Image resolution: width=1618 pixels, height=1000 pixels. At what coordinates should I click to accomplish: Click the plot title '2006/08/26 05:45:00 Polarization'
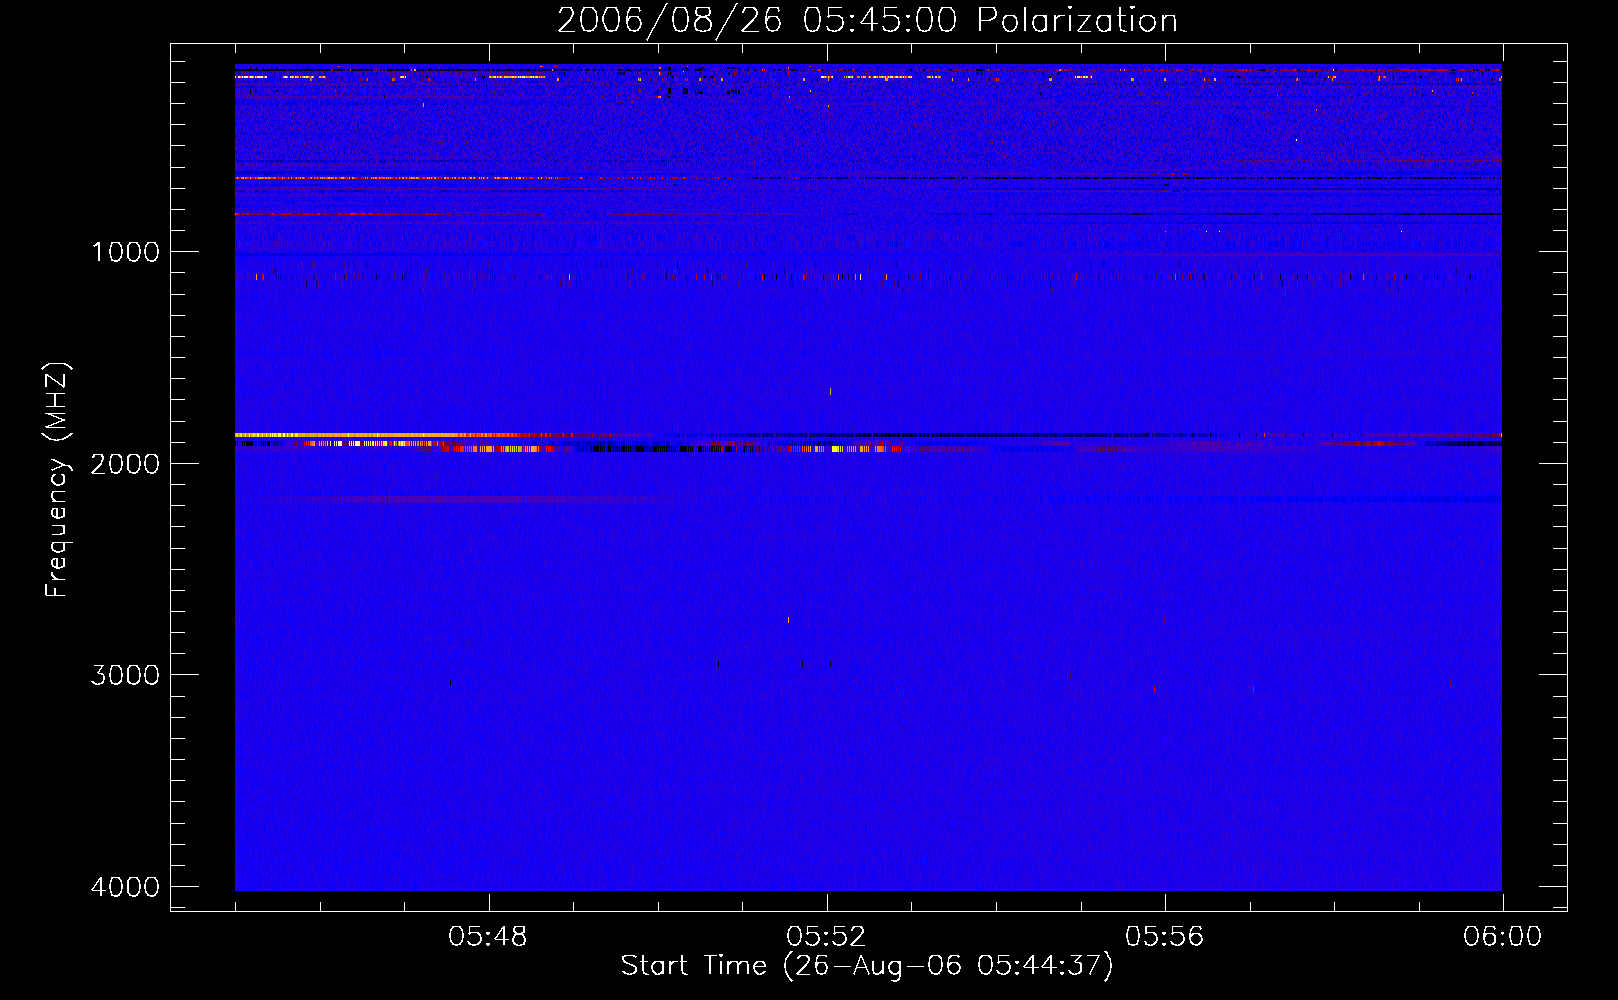(867, 21)
